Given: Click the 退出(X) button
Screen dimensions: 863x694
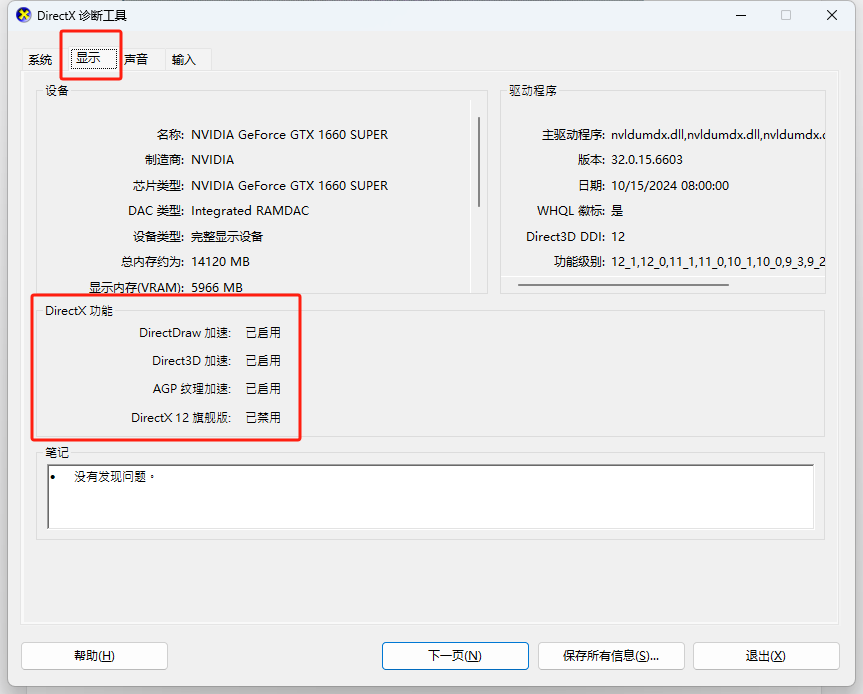Looking at the screenshot, I should 765,656.
